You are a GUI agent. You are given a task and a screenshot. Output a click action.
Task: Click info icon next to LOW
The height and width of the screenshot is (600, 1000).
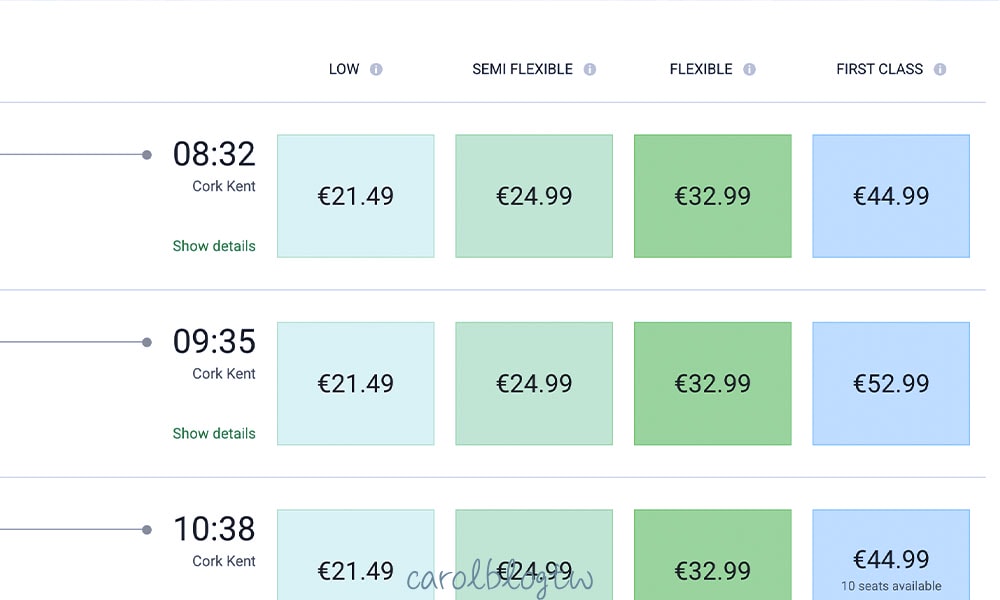pyautogui.click(x=376, y=70)
